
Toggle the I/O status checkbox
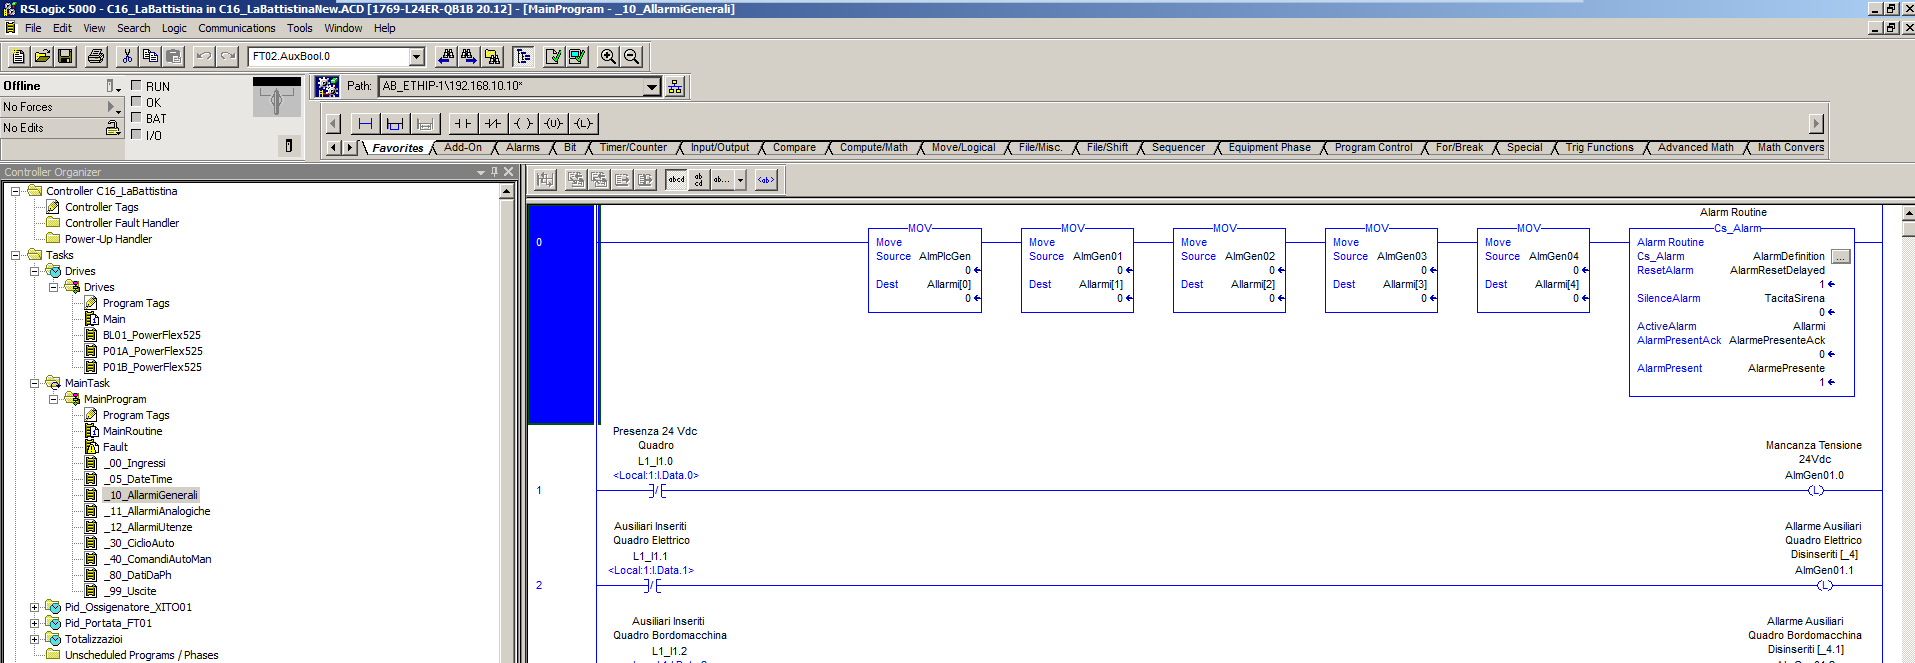[136, 134]
